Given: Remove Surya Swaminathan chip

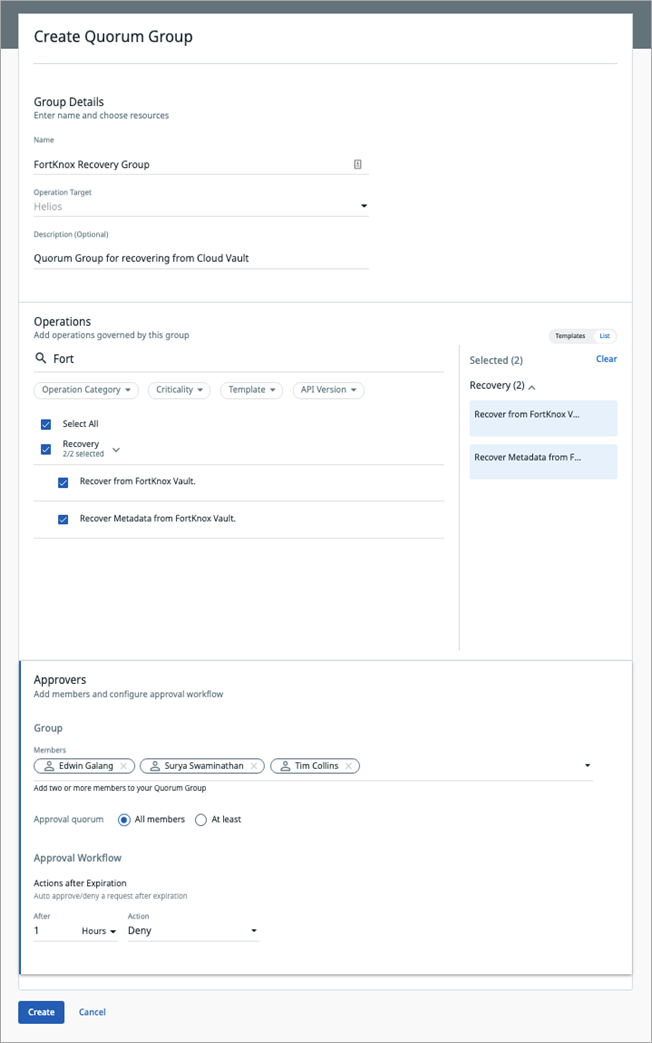Looking at the screenshot, I should 254,766.
